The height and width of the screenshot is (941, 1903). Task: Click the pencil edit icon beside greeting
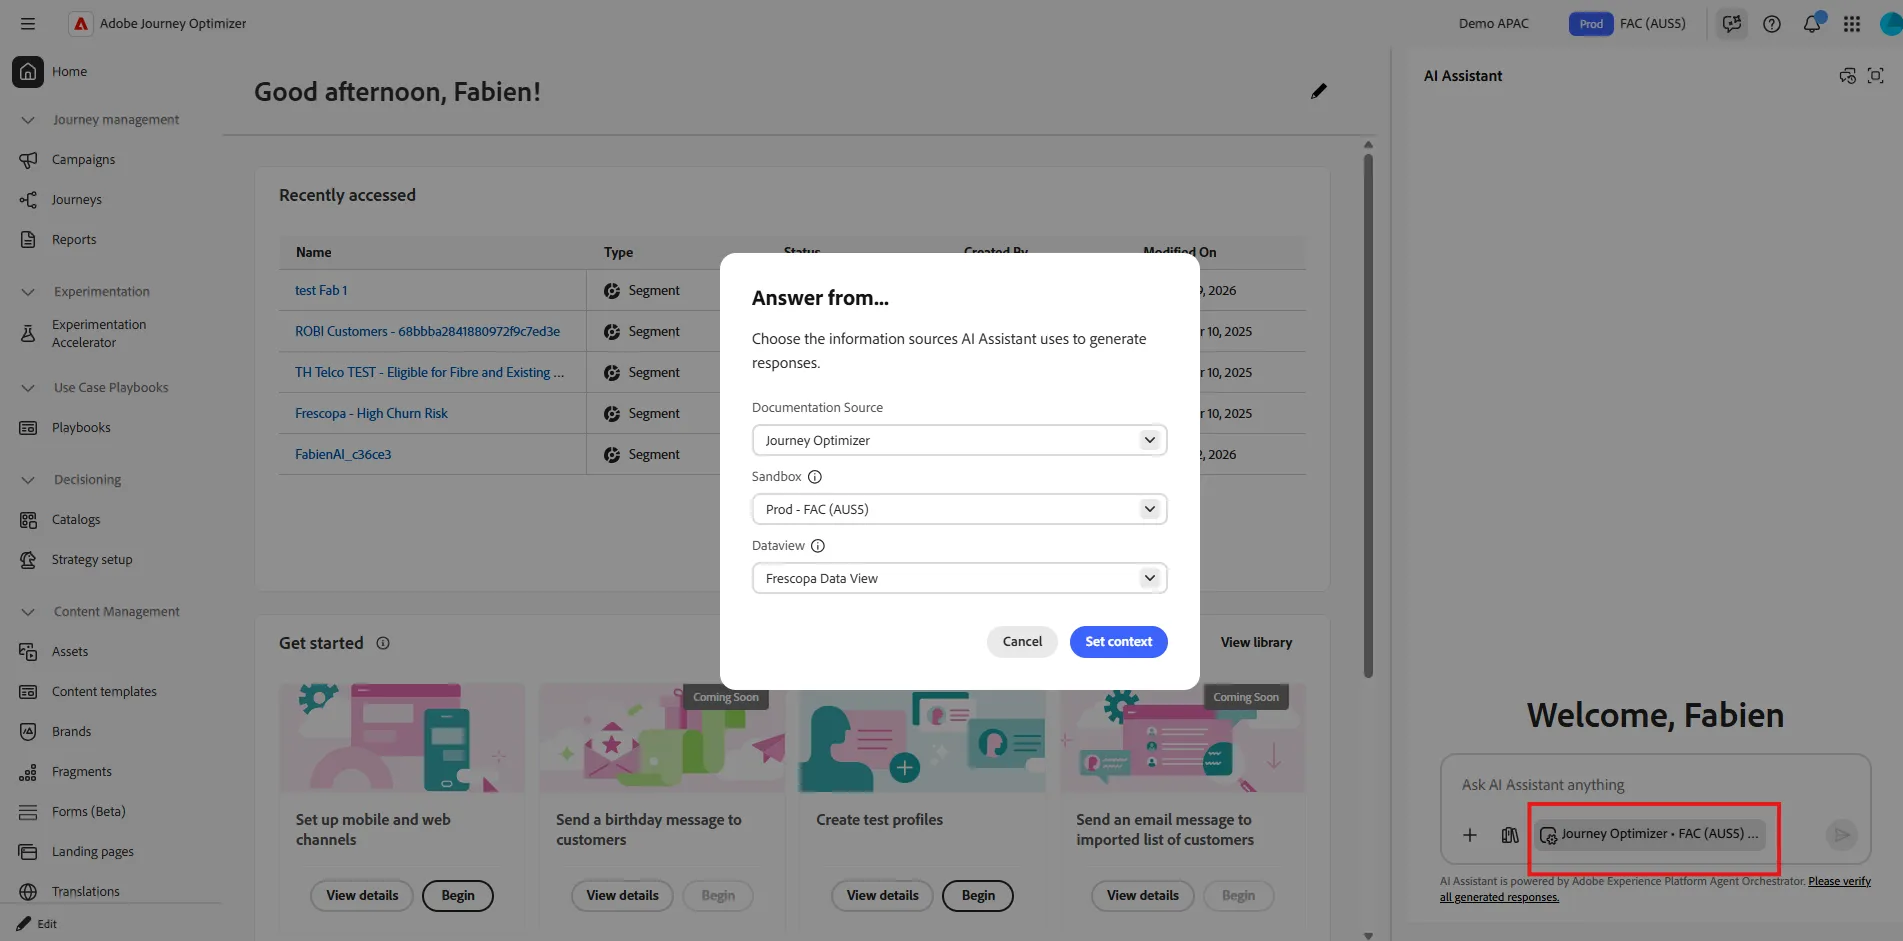point(1319,91)
